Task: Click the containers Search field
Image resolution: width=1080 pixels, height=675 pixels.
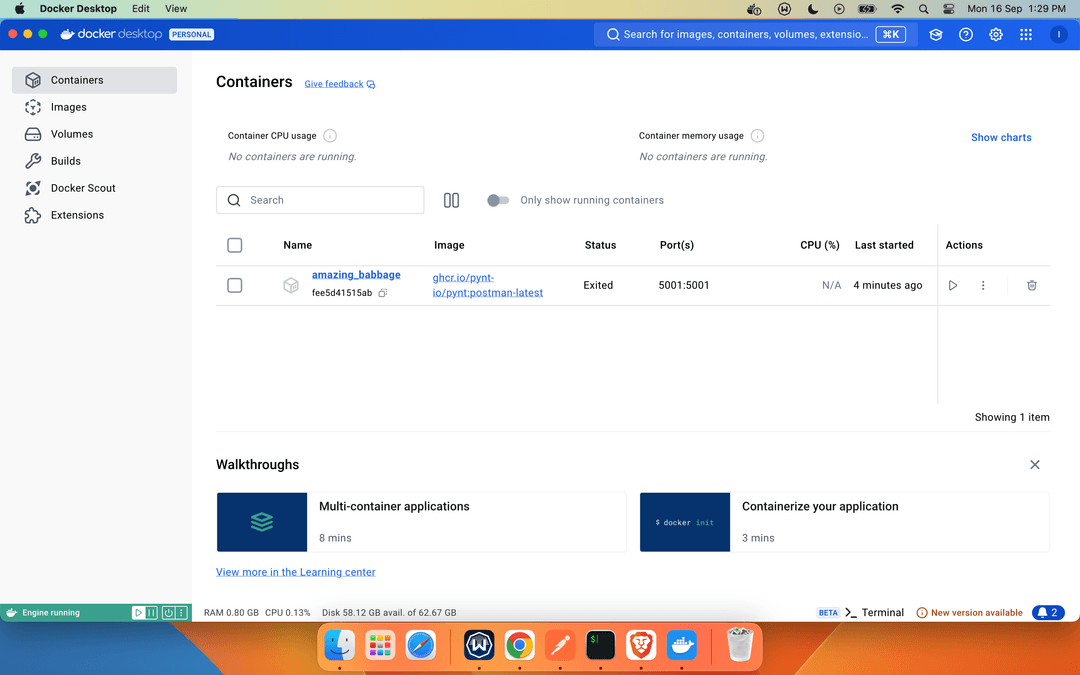Action: click(x=320, y=200)
